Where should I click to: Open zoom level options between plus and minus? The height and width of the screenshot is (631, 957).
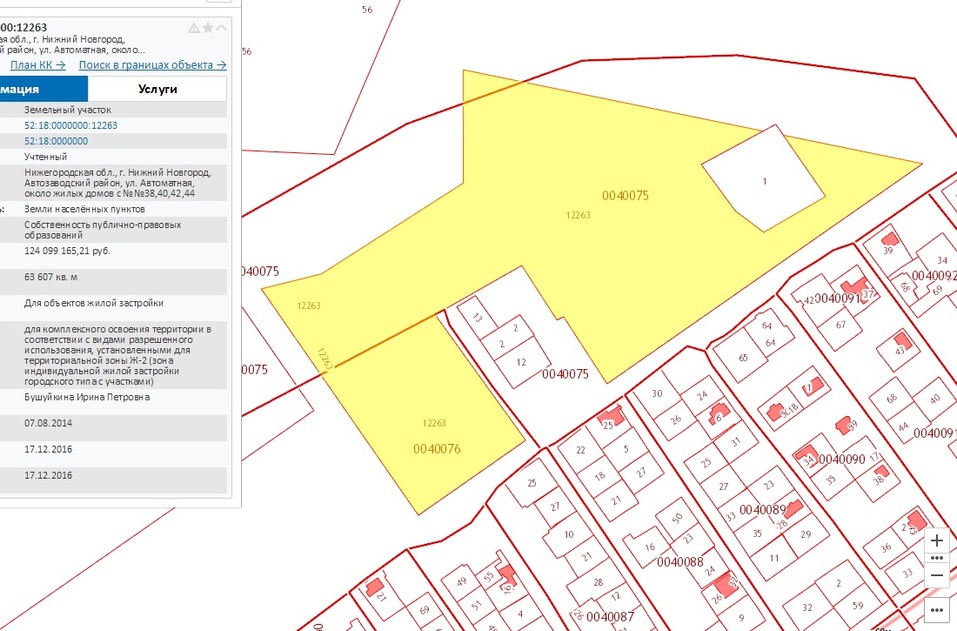pyautogui.click(x=936, y=558)
